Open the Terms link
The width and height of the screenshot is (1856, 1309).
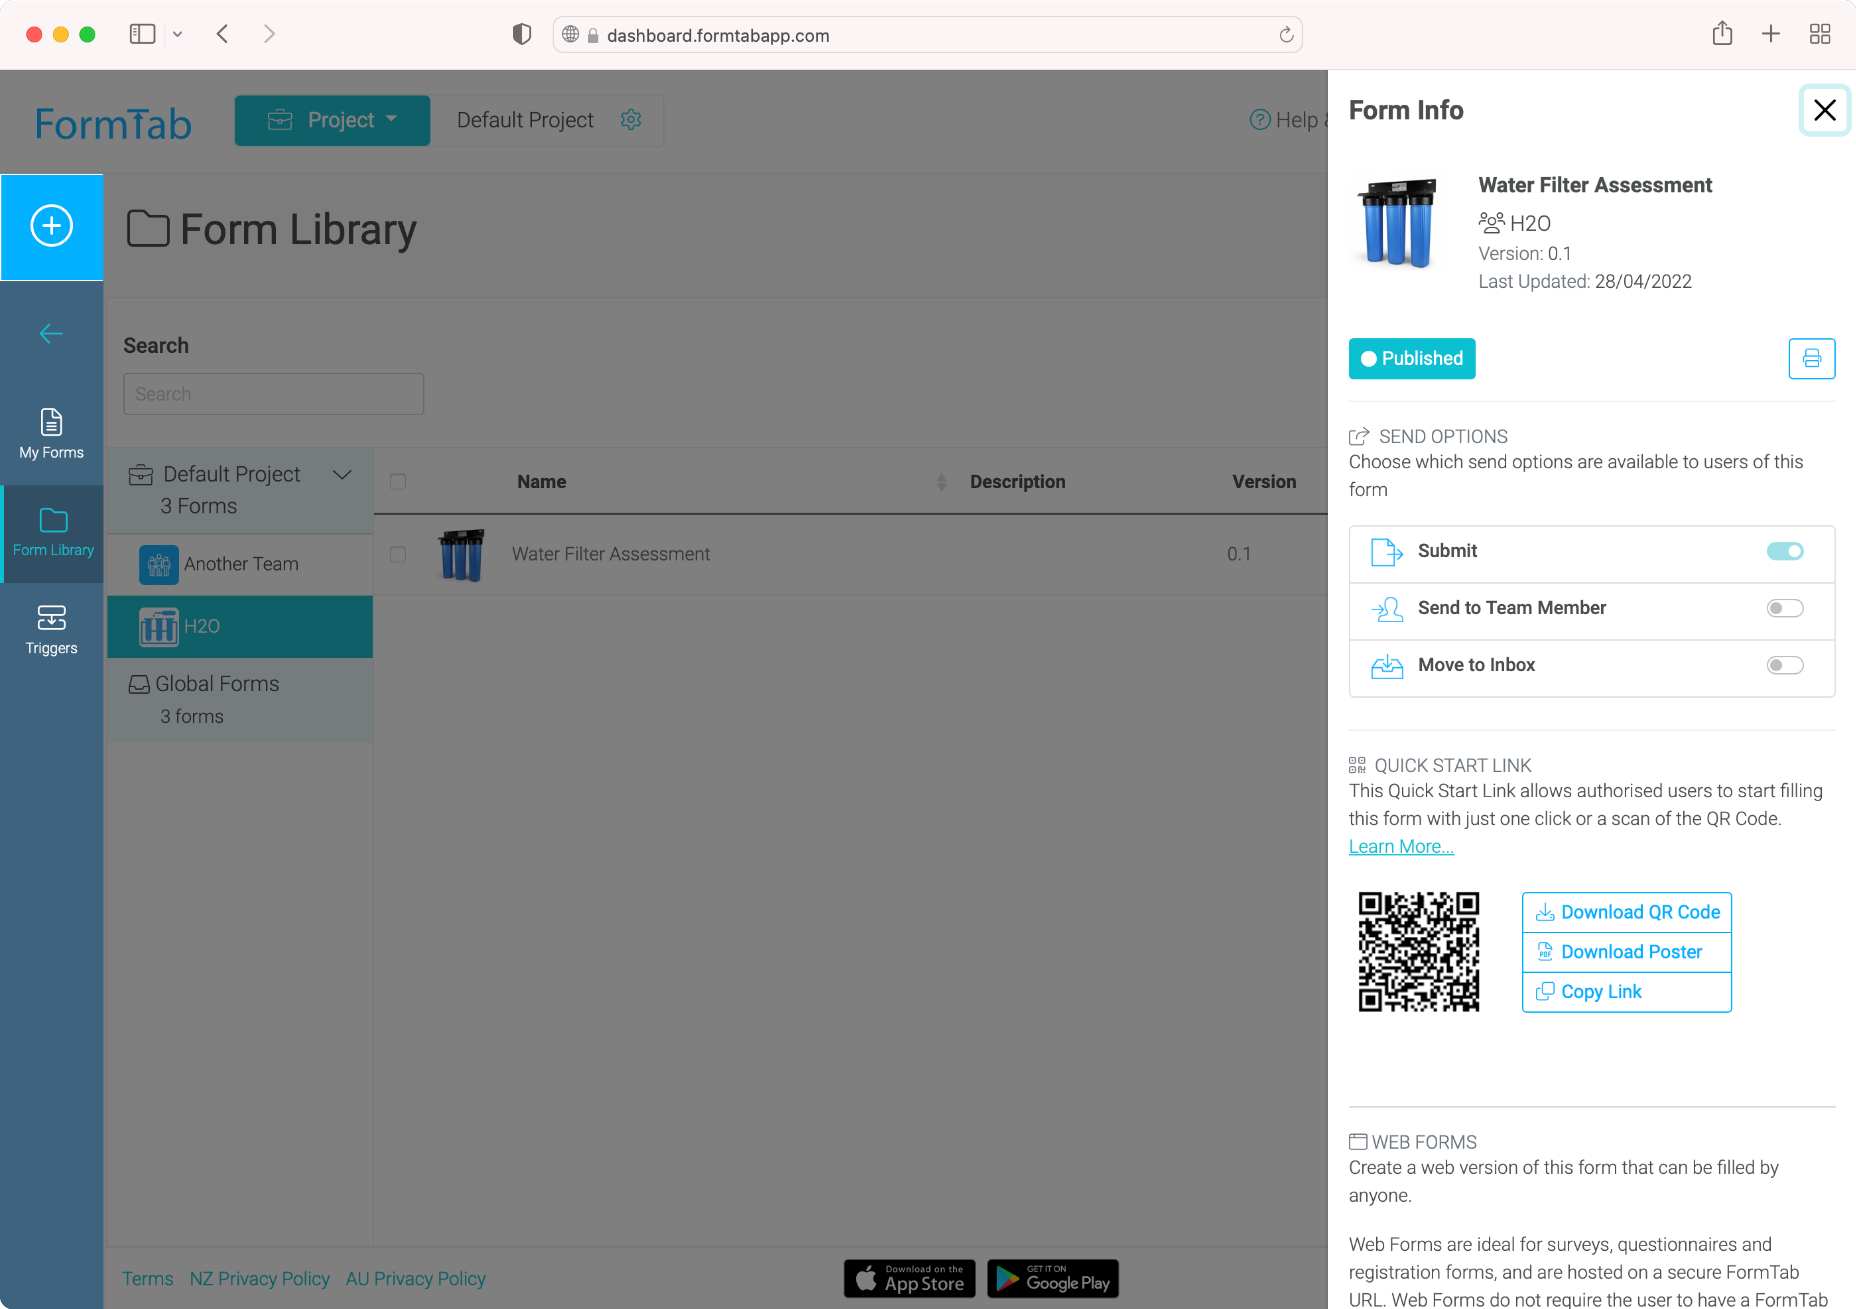(x=148, y=1279)
